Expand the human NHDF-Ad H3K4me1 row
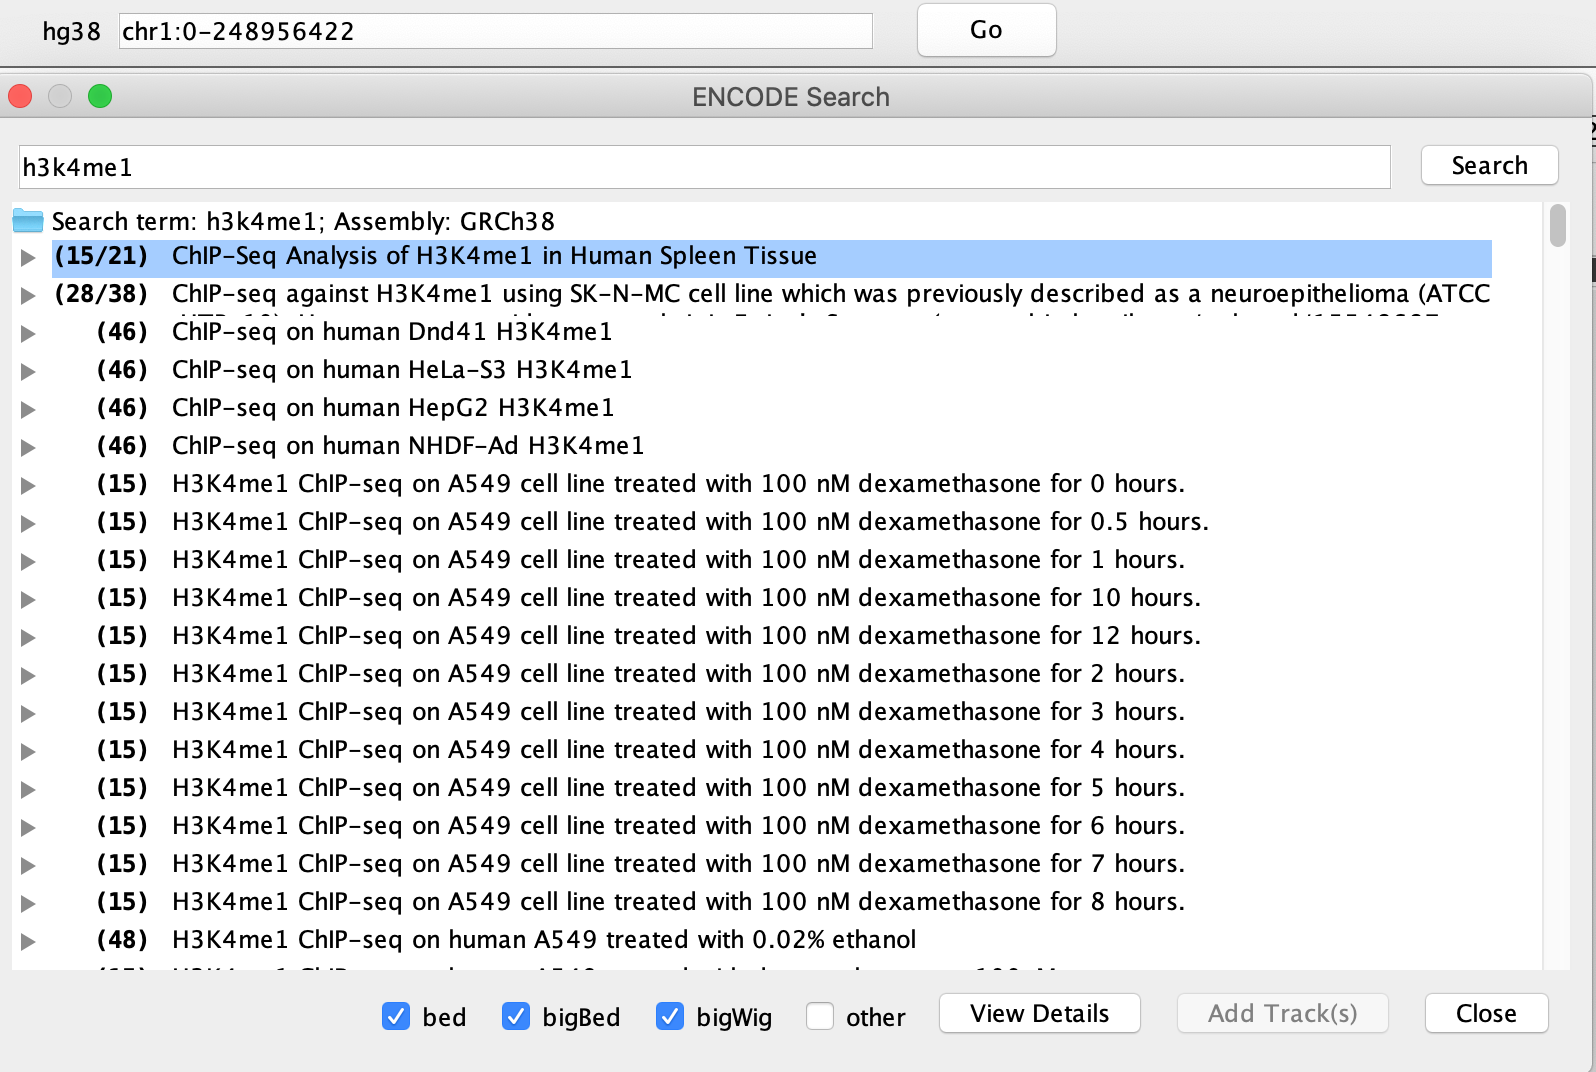This screenshot has height=1072, width=1596. pos(28,447)
